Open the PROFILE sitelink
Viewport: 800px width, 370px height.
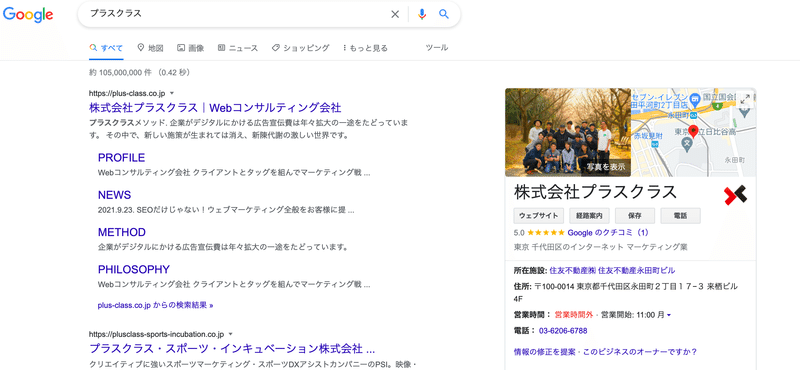pos(121,158)
